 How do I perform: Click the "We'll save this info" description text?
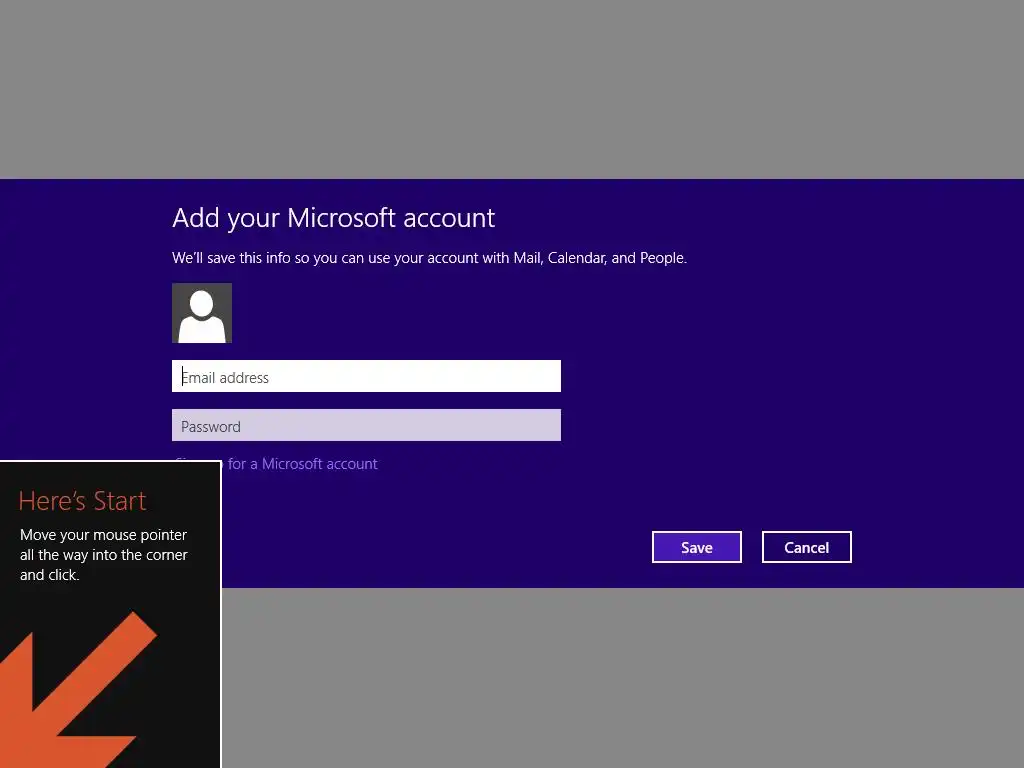(430, 258)
